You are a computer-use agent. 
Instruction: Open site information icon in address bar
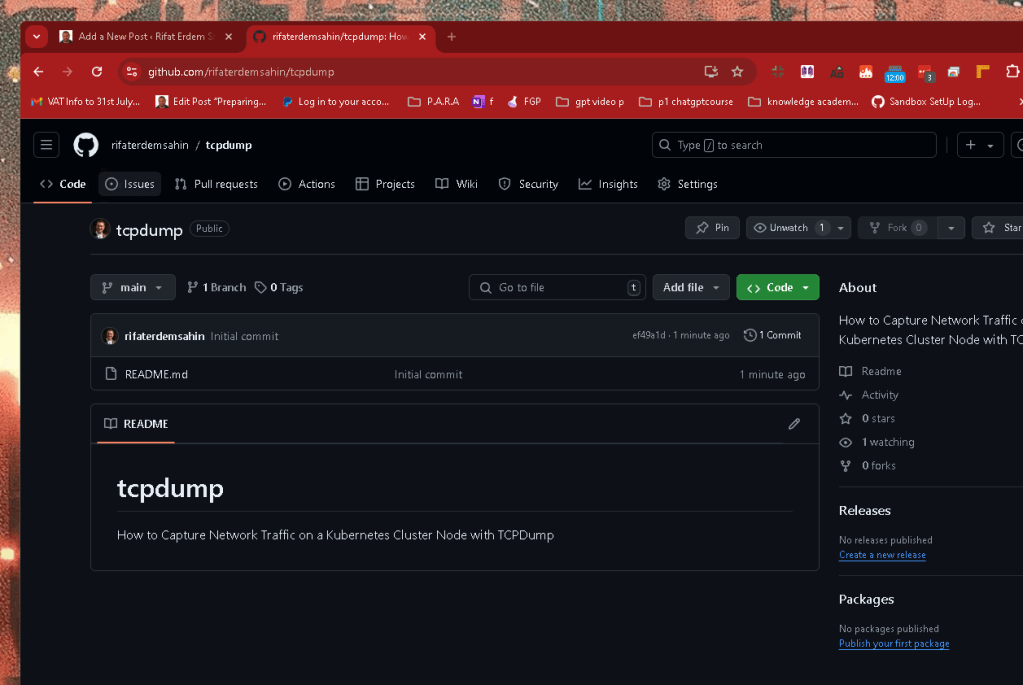[132, 72]
